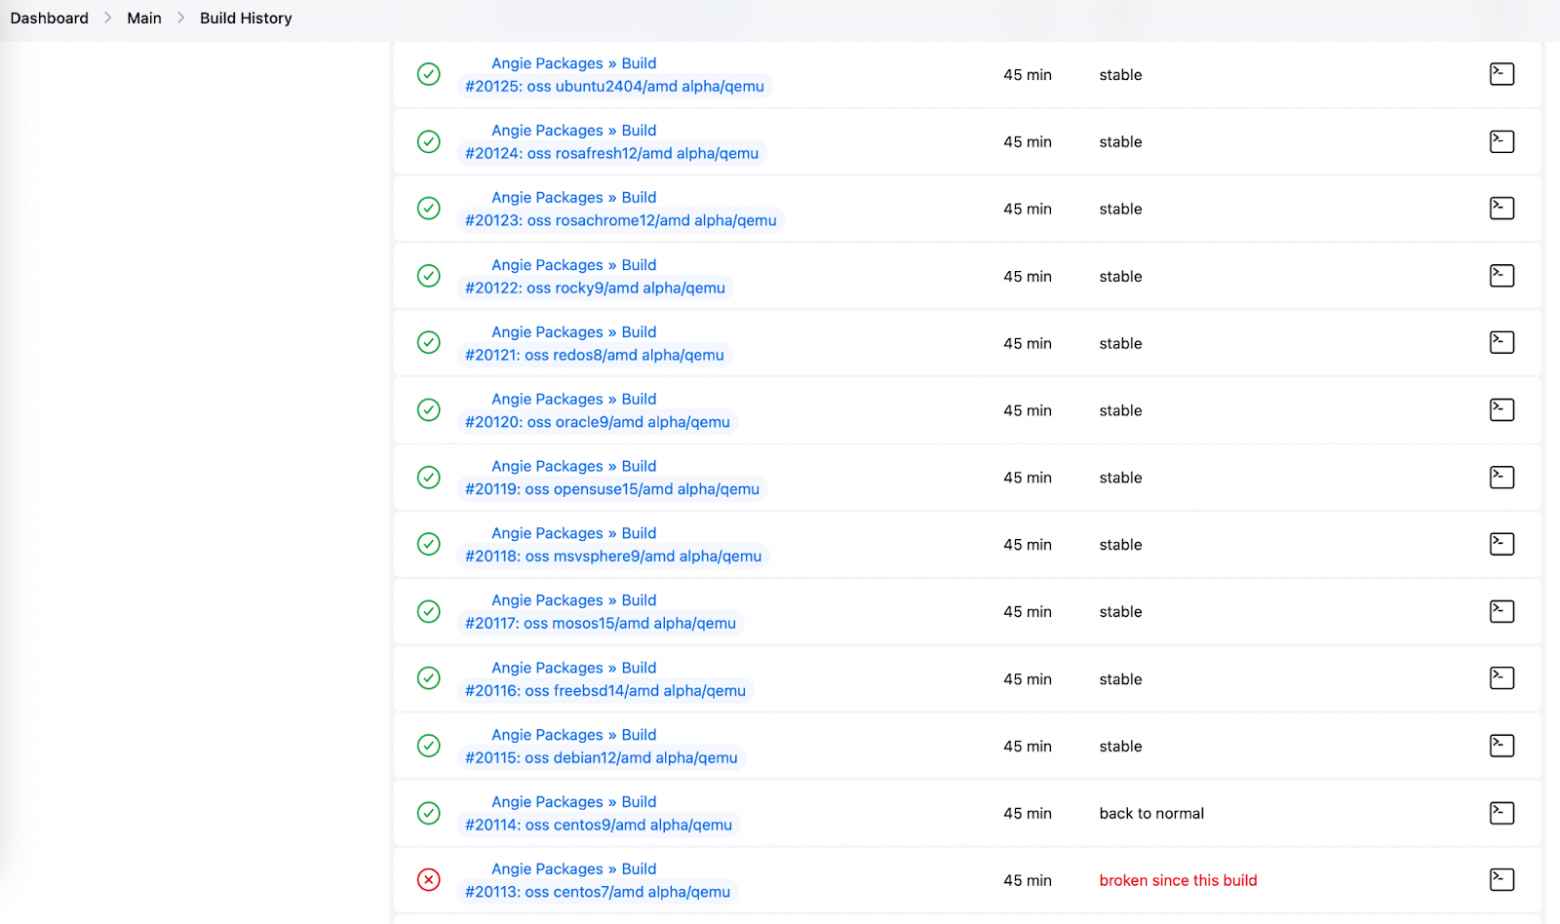Open build #20119 opensuse15 link
The image size is (1560, 924).
coord(611,489)
